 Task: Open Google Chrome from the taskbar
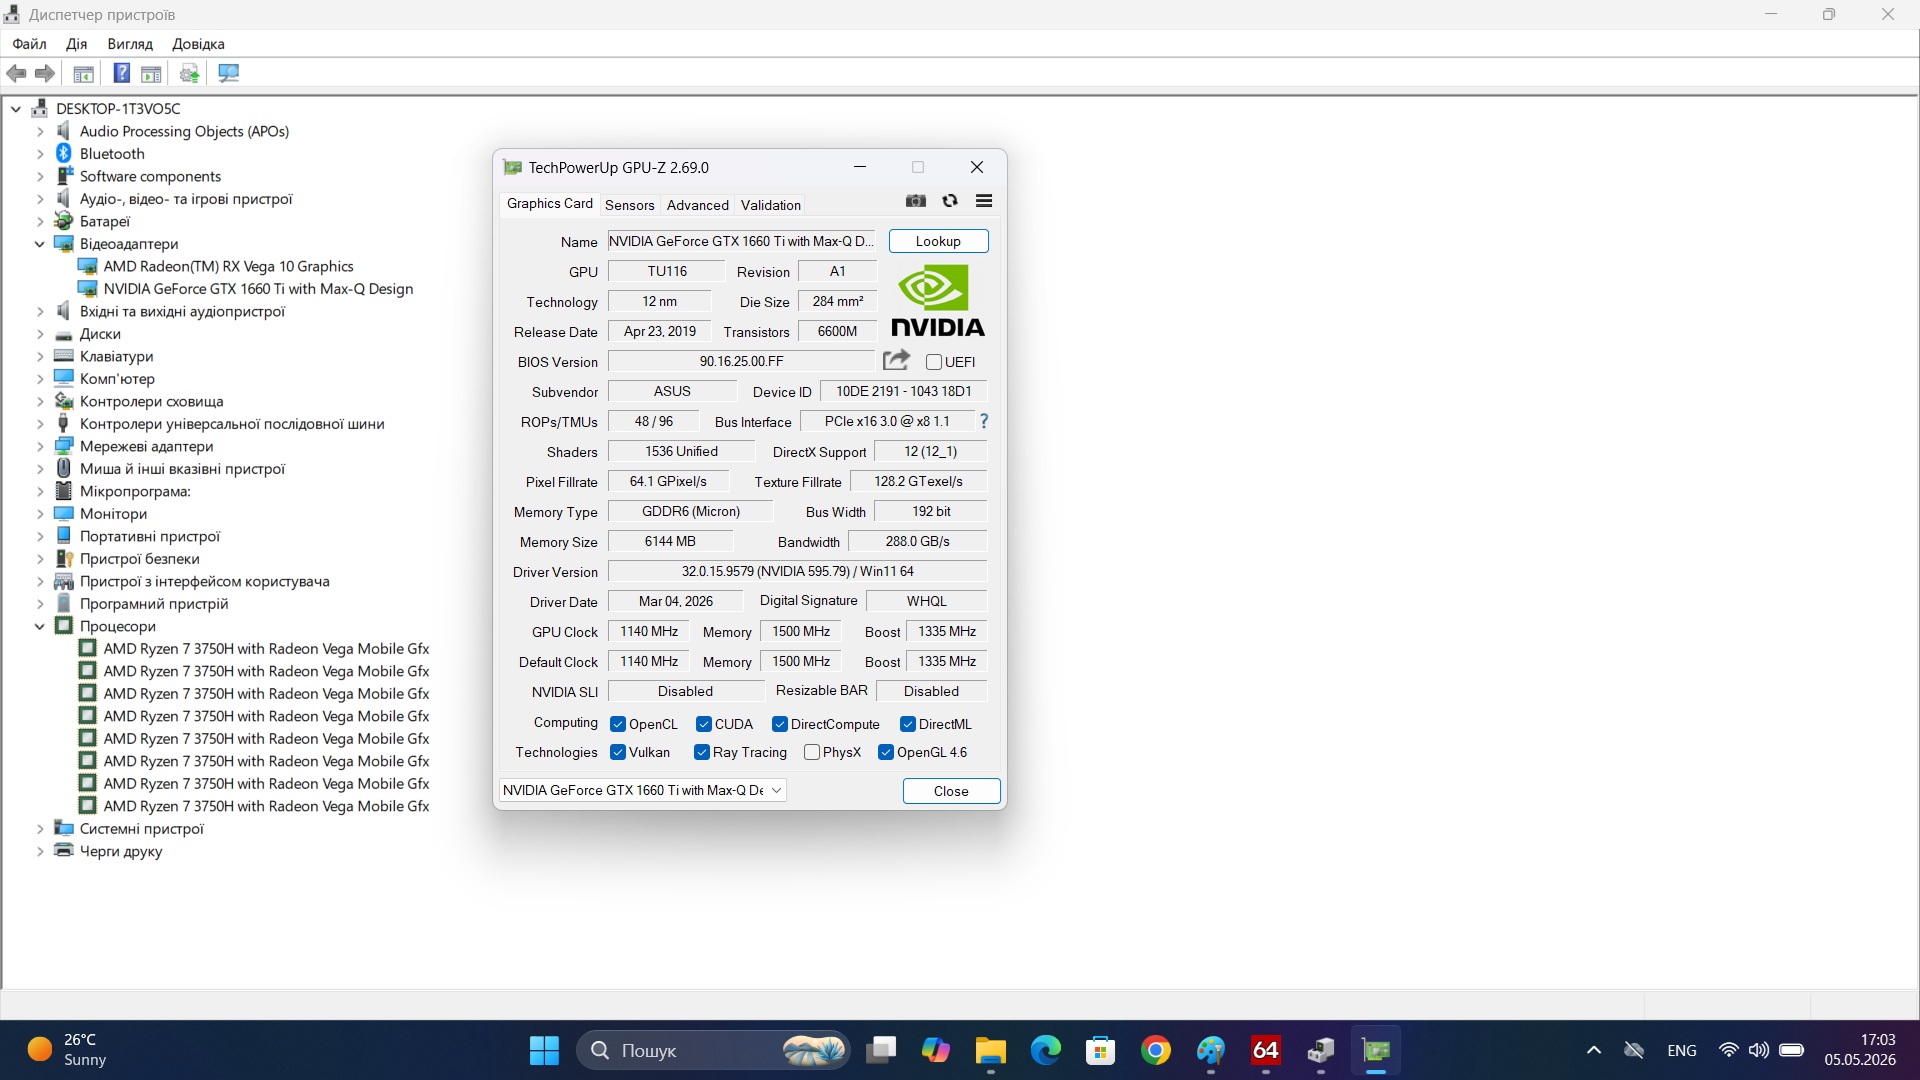click(x=1156, y=1050)
